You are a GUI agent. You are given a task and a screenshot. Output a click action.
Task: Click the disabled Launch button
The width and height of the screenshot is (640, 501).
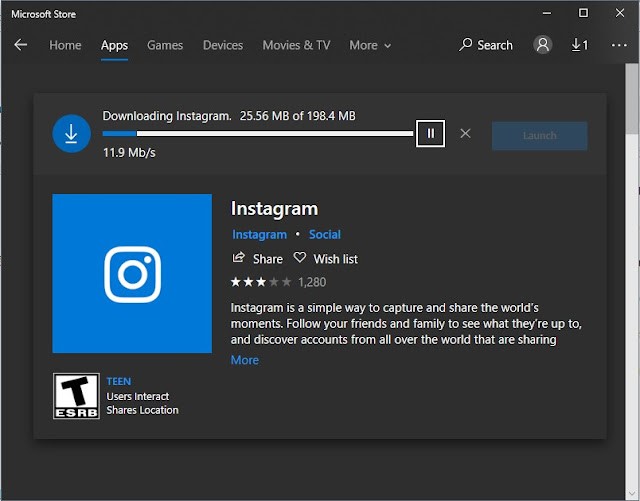(539, 136)
